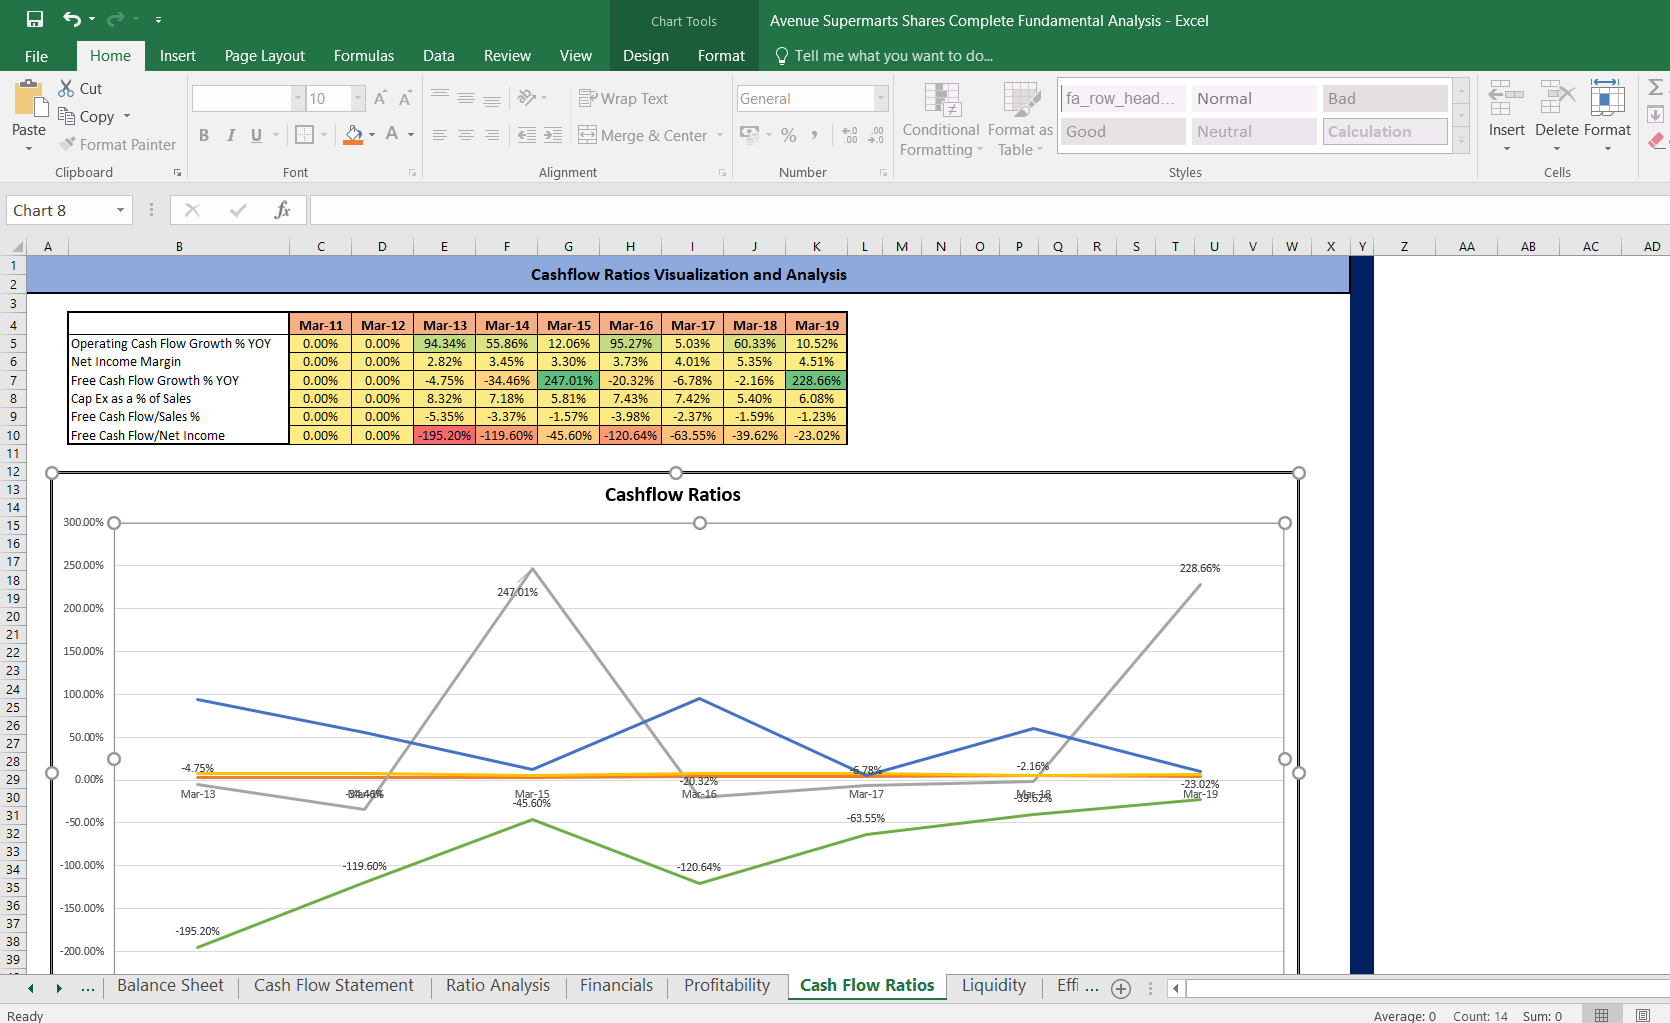Apply the Calculation cell style
This screenshot has width=1670, height=1023.
[x=1385, y=131]
